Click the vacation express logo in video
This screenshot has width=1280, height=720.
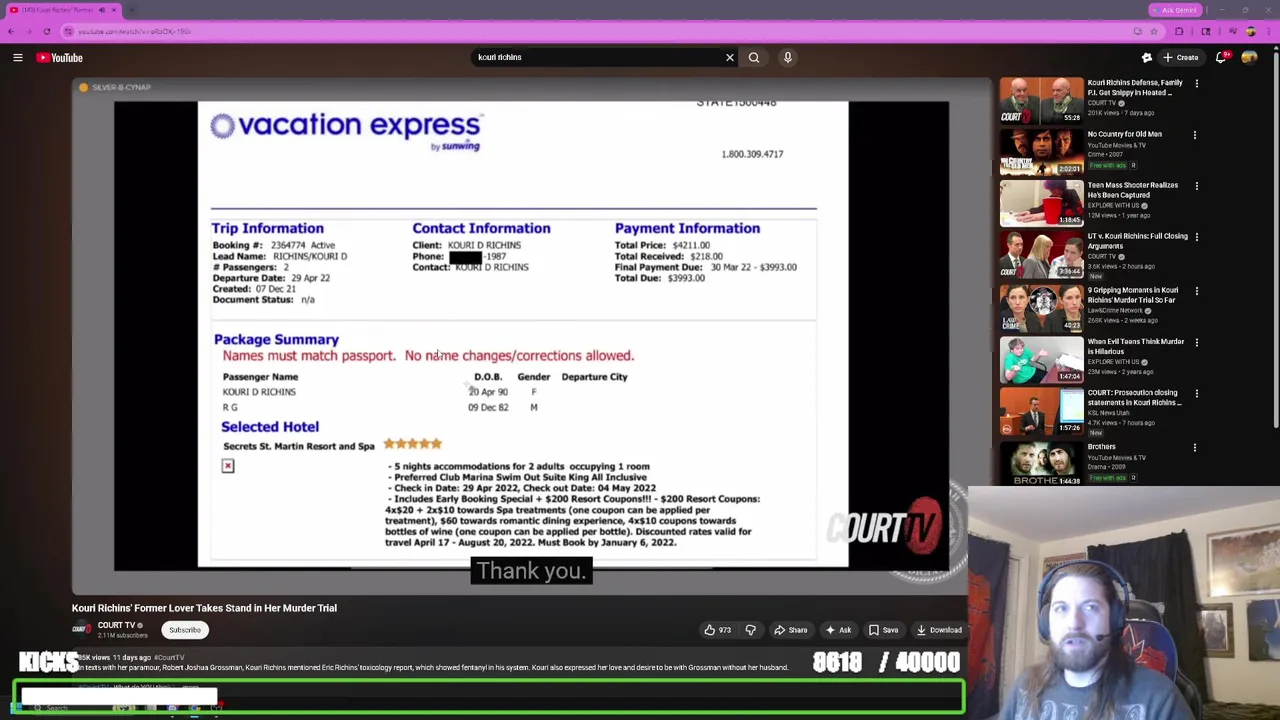click(346, 130)
